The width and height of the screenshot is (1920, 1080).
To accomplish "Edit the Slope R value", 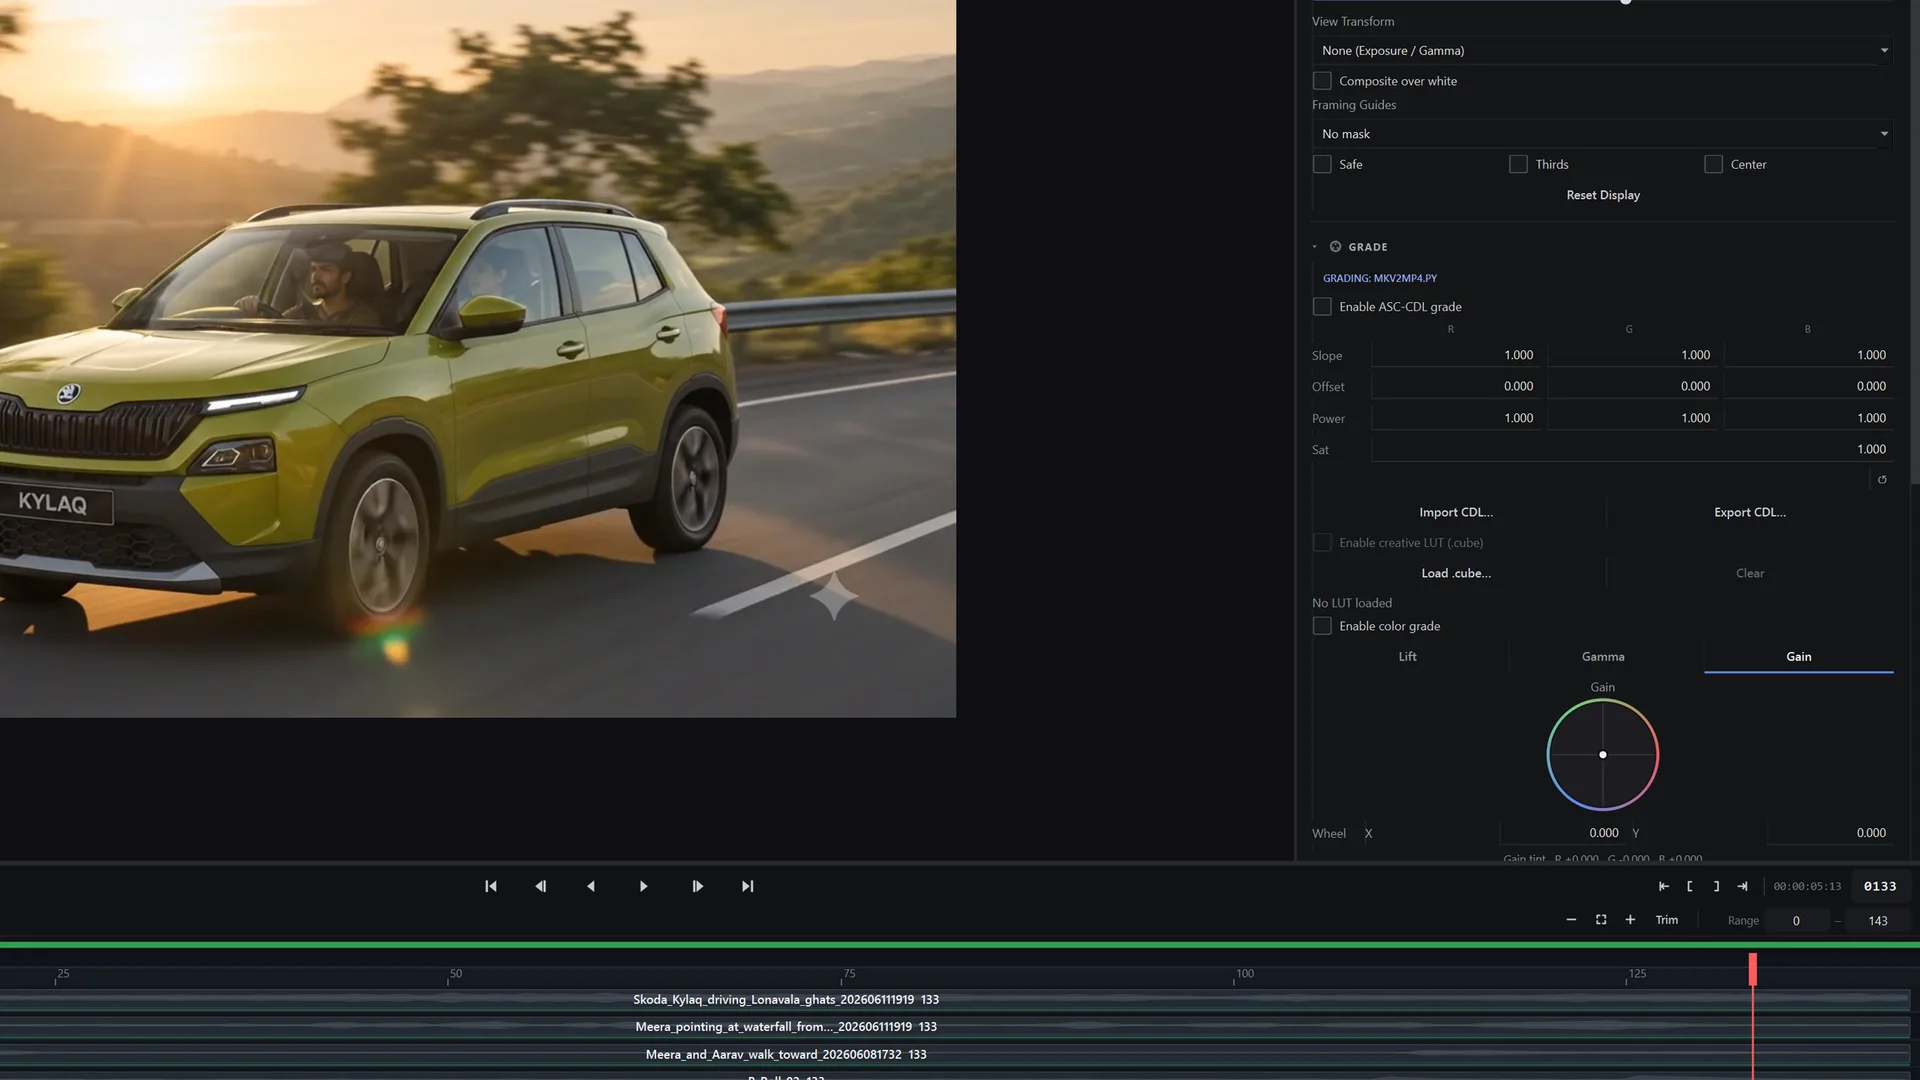I will coord(1457,355).
